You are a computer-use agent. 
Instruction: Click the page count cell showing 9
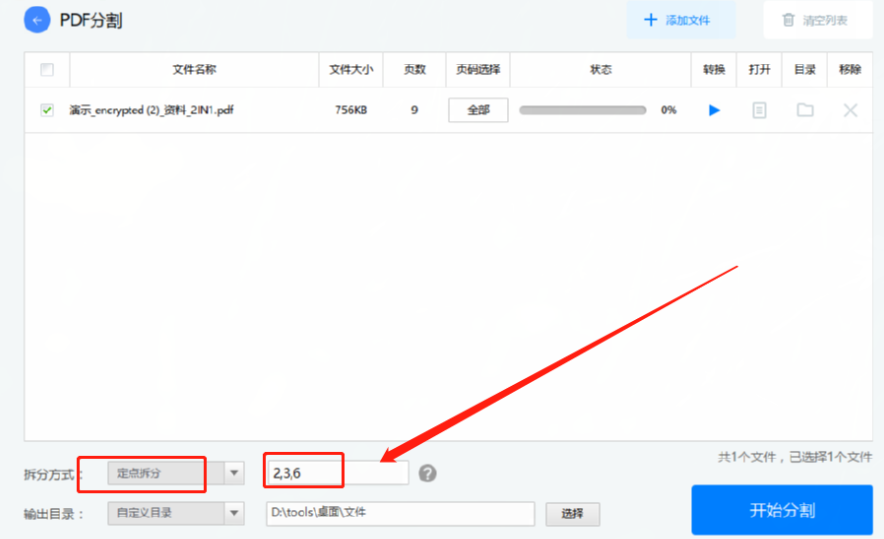point(414,110)
